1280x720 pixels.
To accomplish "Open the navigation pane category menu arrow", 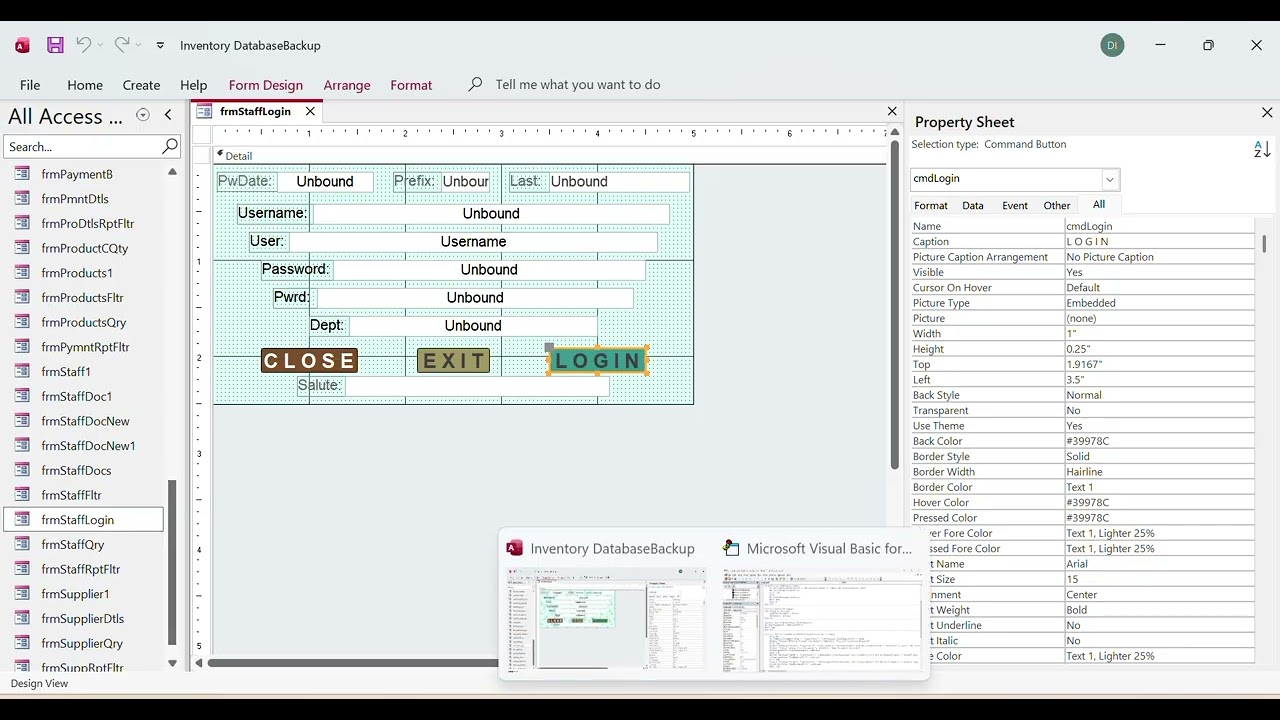I will coord(143,115).
